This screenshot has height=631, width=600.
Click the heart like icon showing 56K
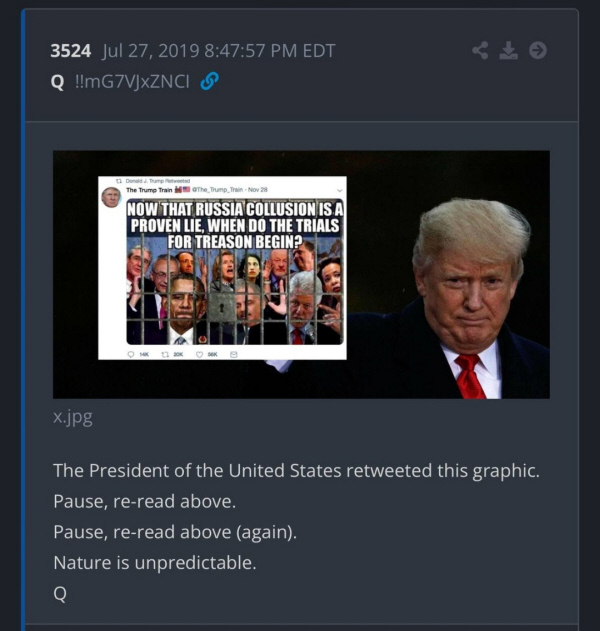point(199,355)
